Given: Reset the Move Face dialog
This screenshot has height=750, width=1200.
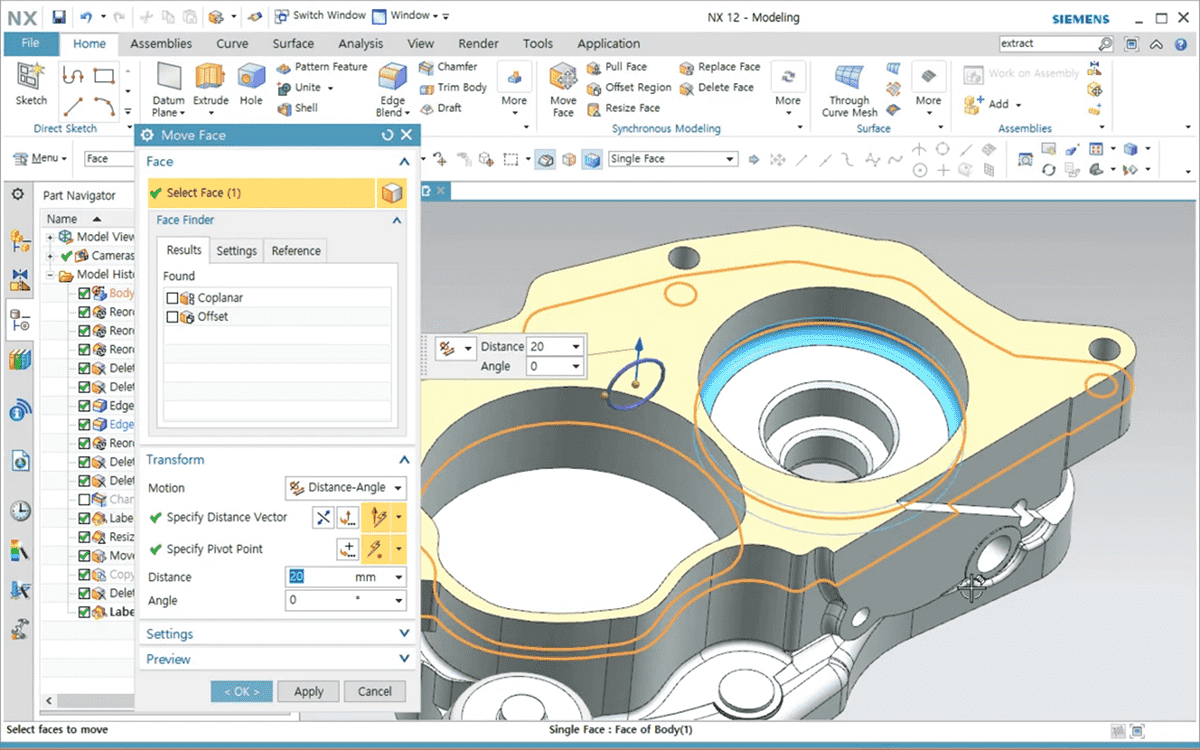Looking at the screenshot, I should [x=387, y=135].
